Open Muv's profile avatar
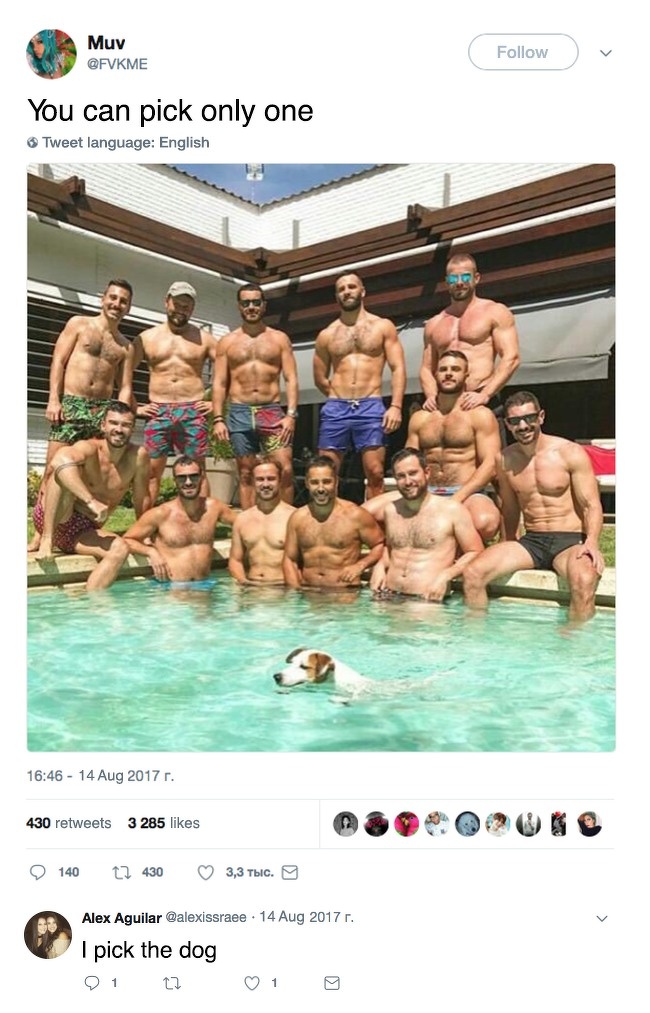 click(51, 54)
